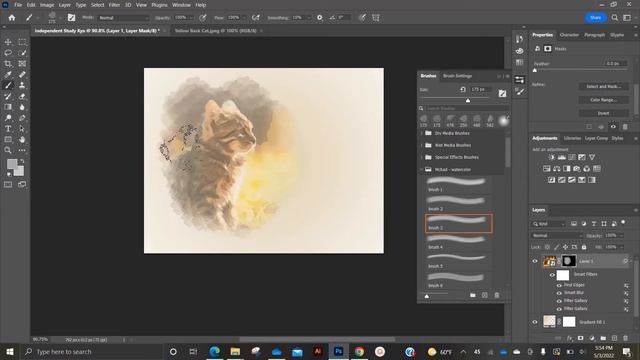
Task: Select the Gradient tool
Action: click(8, 107)
